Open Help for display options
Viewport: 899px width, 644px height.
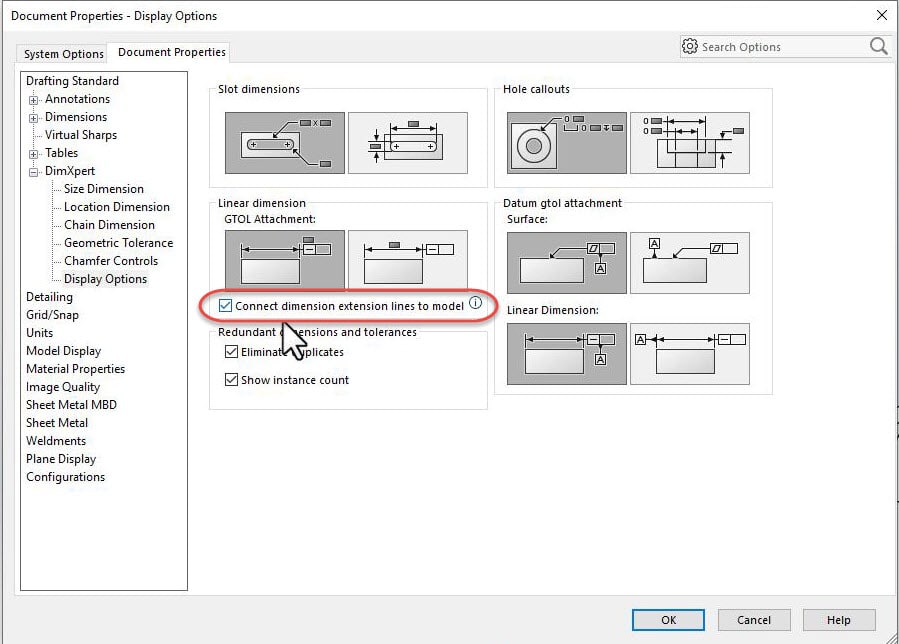click(x=838, y=619)
